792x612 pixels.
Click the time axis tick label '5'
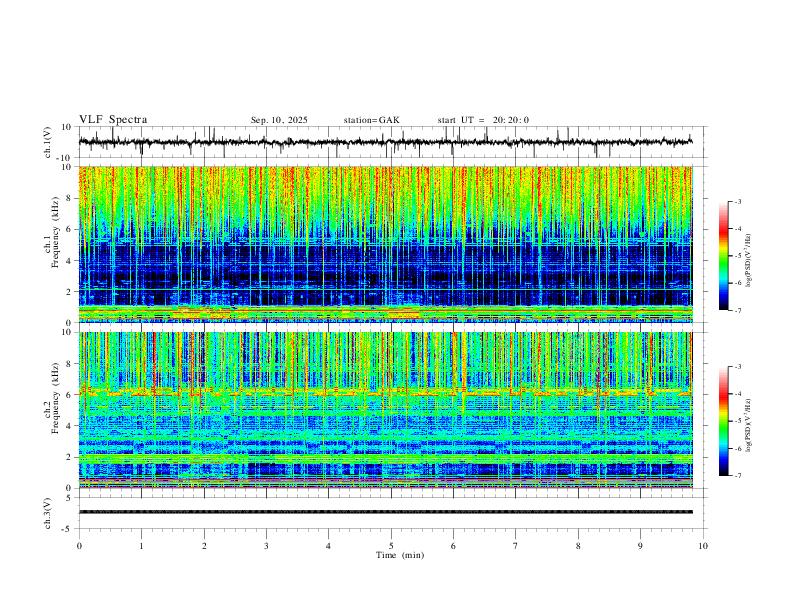click(391, 546)
